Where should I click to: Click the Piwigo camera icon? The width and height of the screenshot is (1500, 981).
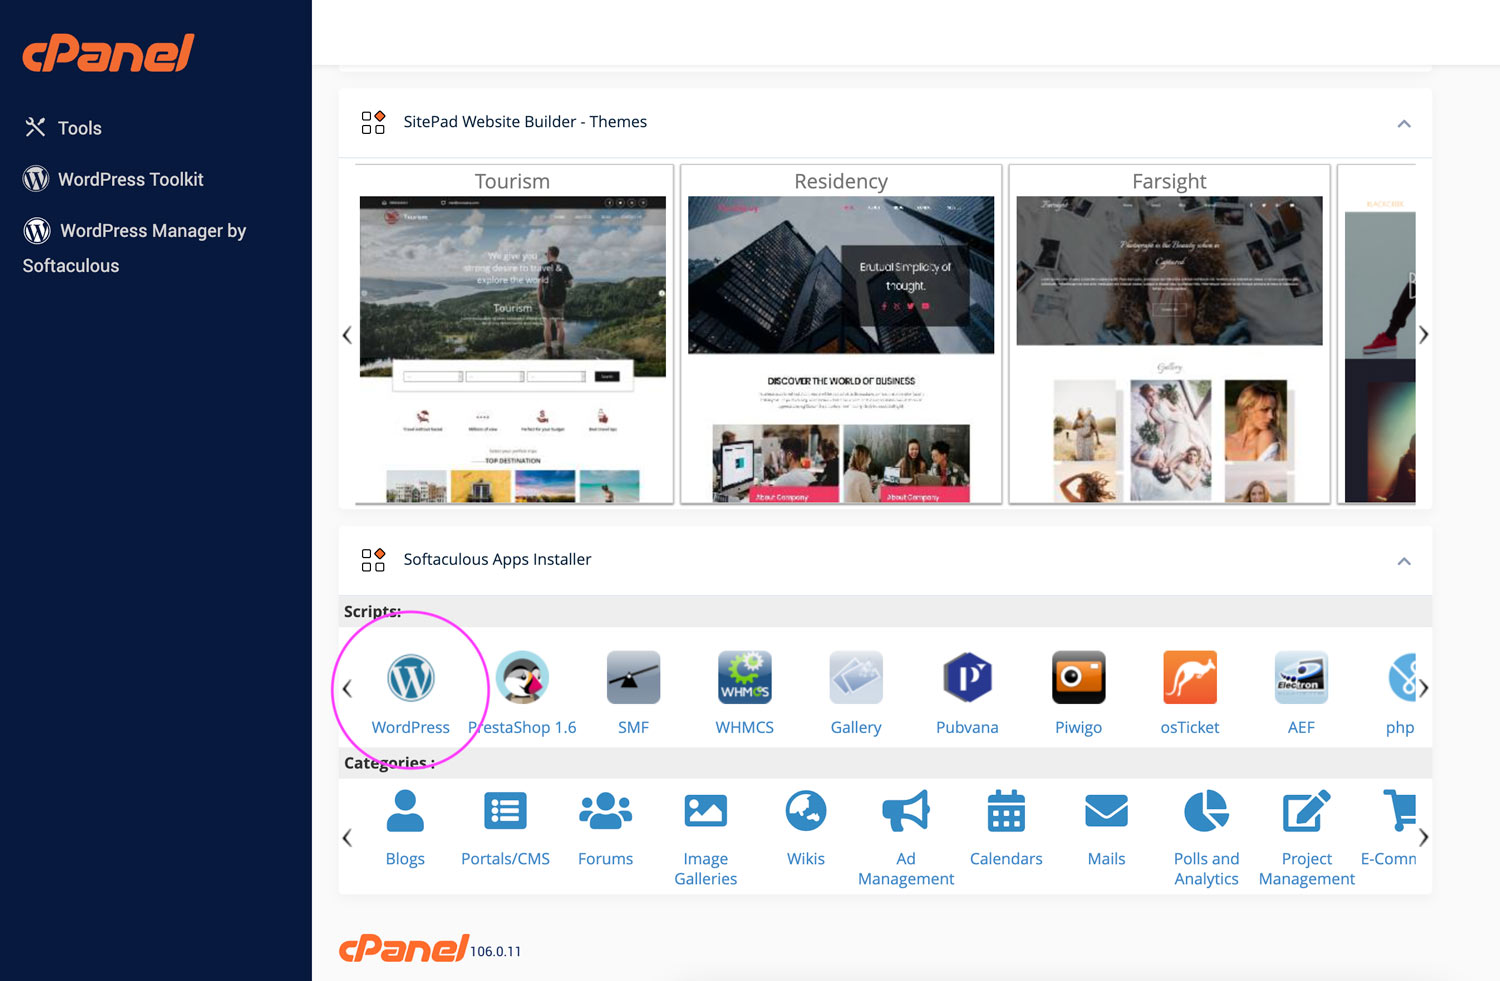point(1078,678)
